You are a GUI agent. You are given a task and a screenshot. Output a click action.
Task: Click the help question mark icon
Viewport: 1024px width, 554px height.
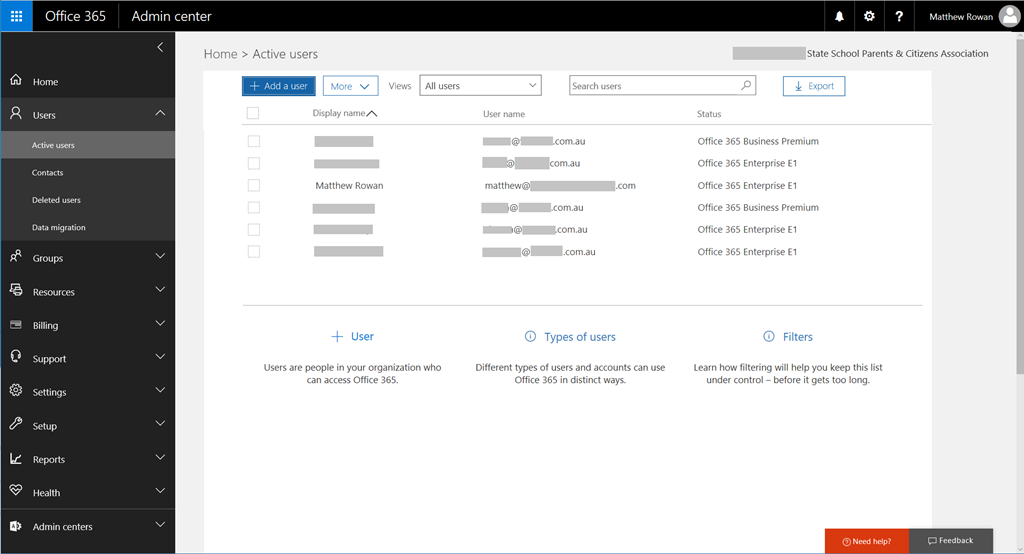tap(899, 16)
